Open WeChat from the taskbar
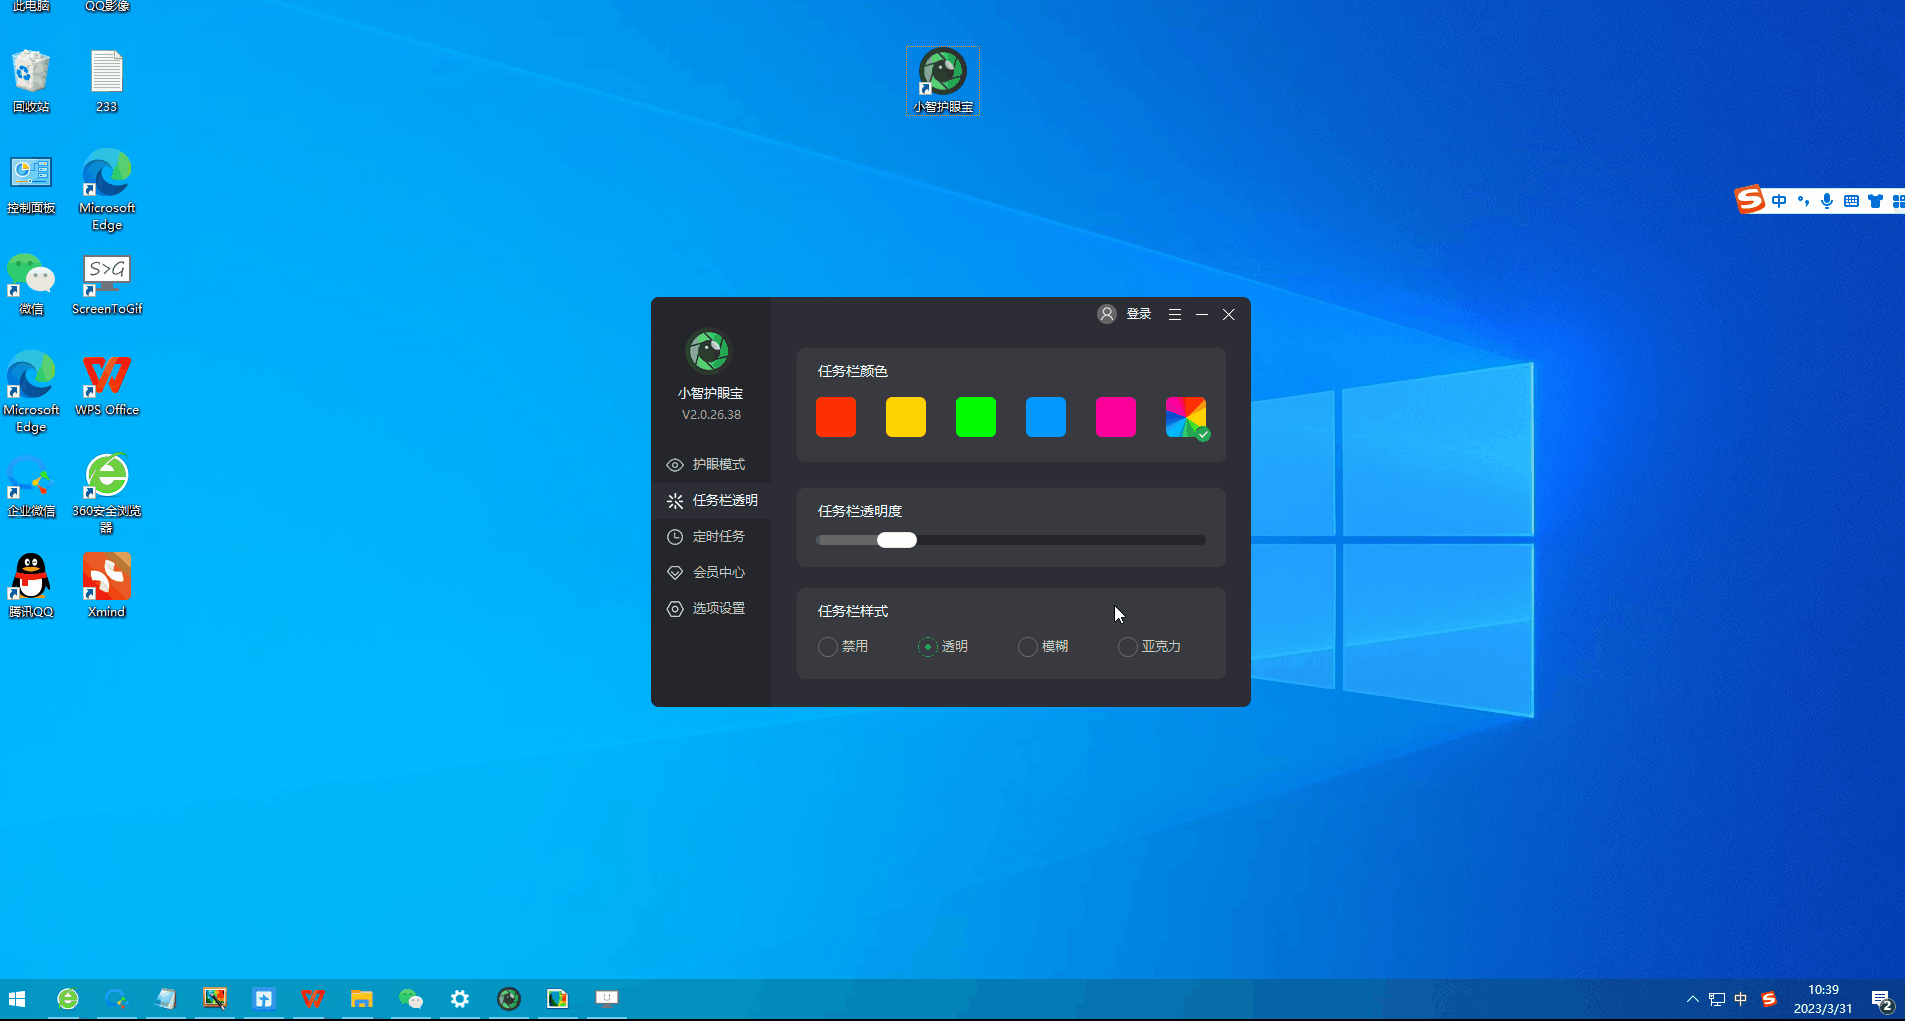The width and height of the screenshot is (1905, 1021). [x=411, y=999]
